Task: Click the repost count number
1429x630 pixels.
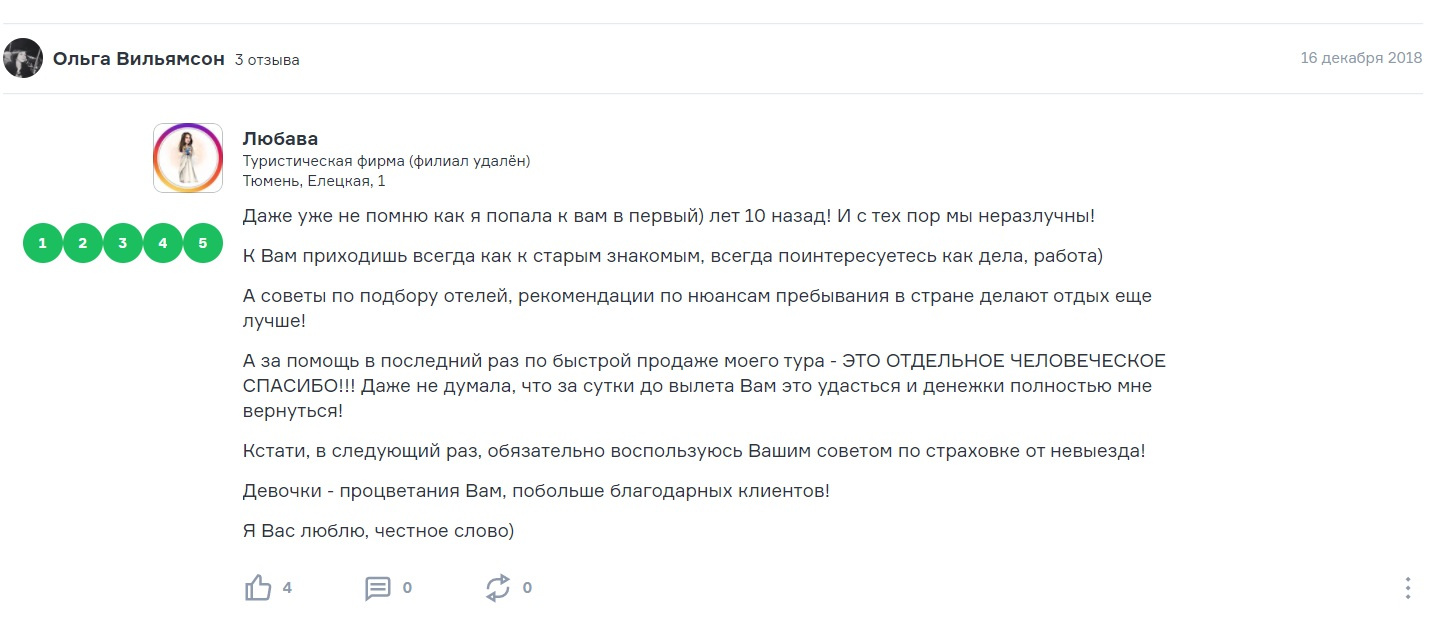Action: (x=527, y=588)
